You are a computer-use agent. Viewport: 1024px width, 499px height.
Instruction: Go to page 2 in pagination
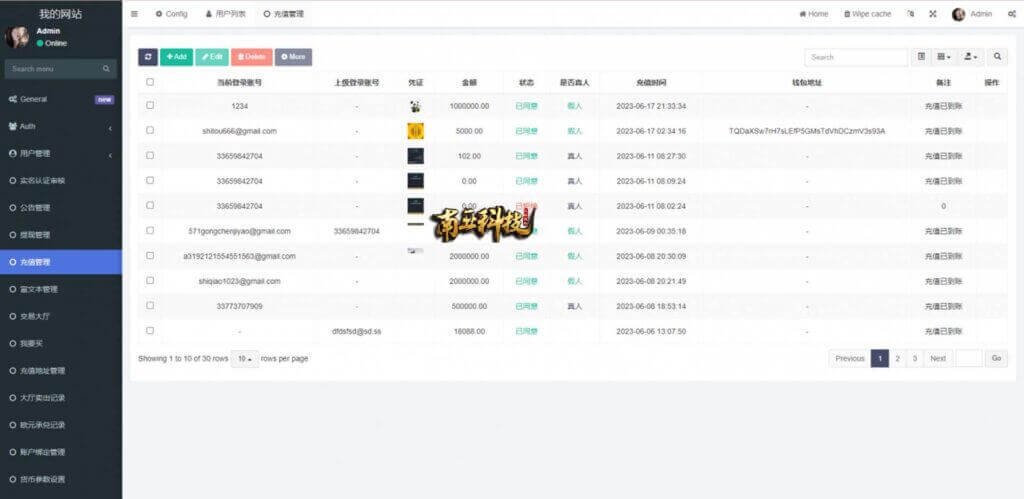(897, 358)
